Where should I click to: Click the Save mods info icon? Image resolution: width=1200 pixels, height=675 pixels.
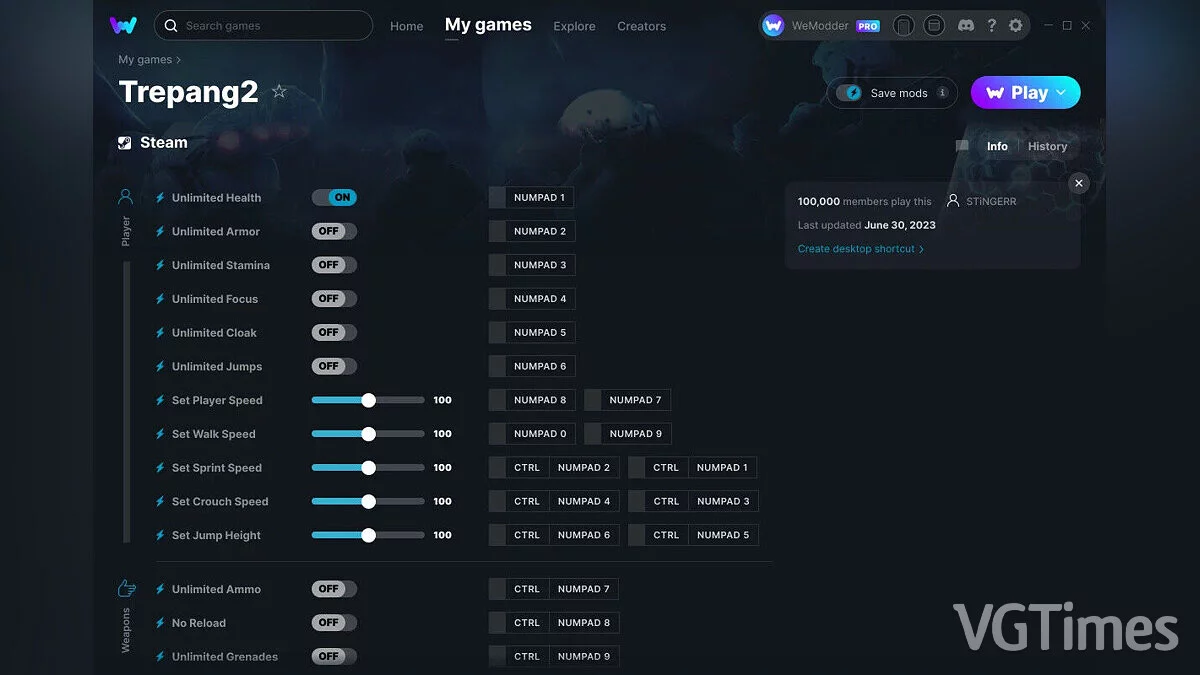click(941, 93)
